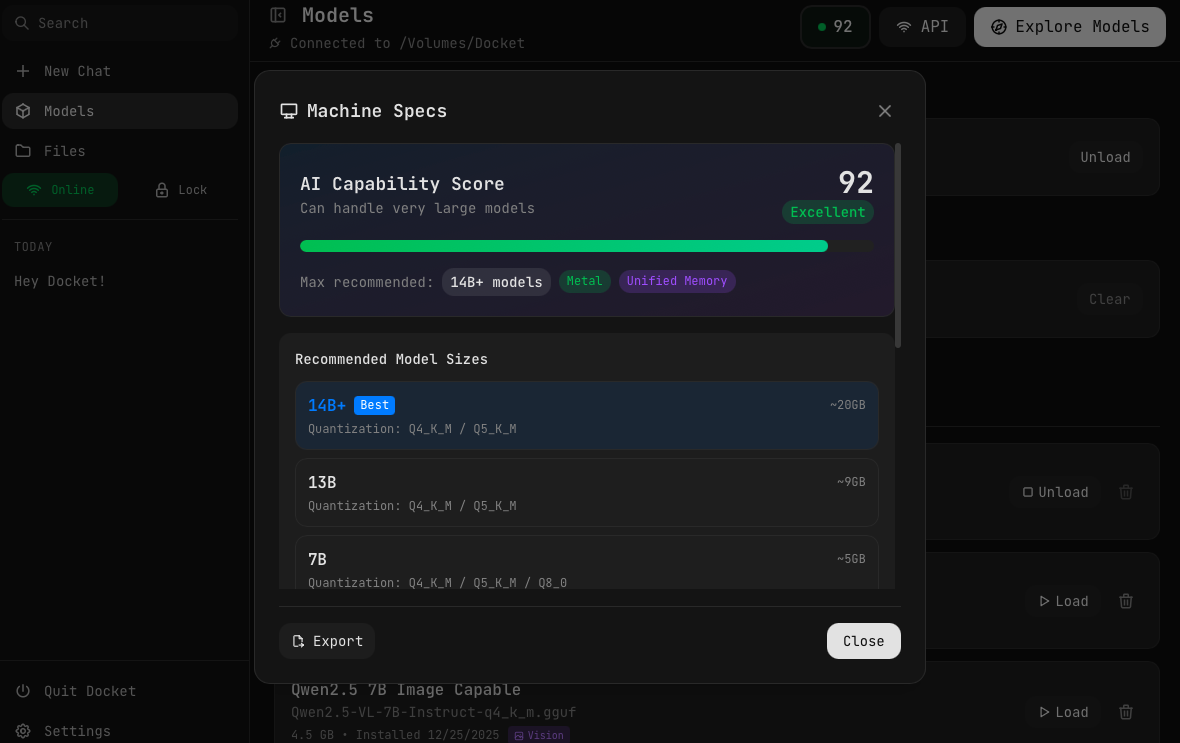The height and width of the screenshot is (743, 1180).
Task: Click the Explore Models compass icon
Action: [x=999, y=27]
